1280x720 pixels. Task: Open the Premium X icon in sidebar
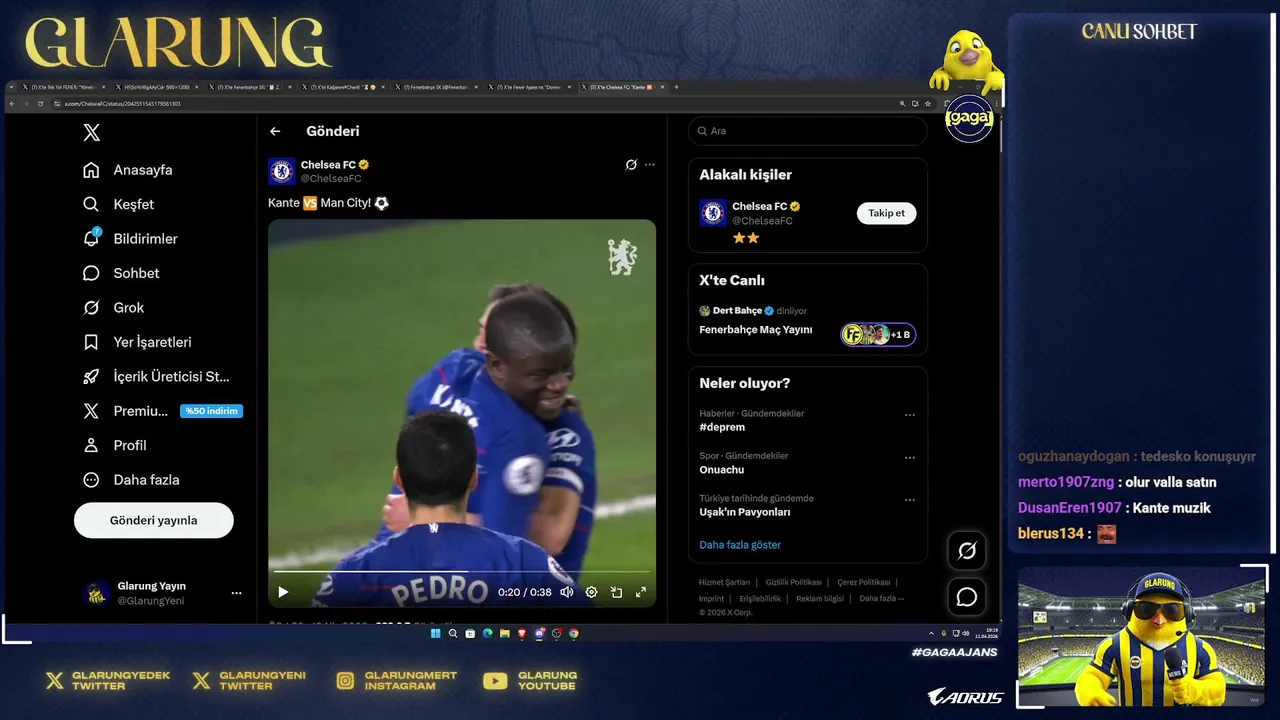coord(91,411)
